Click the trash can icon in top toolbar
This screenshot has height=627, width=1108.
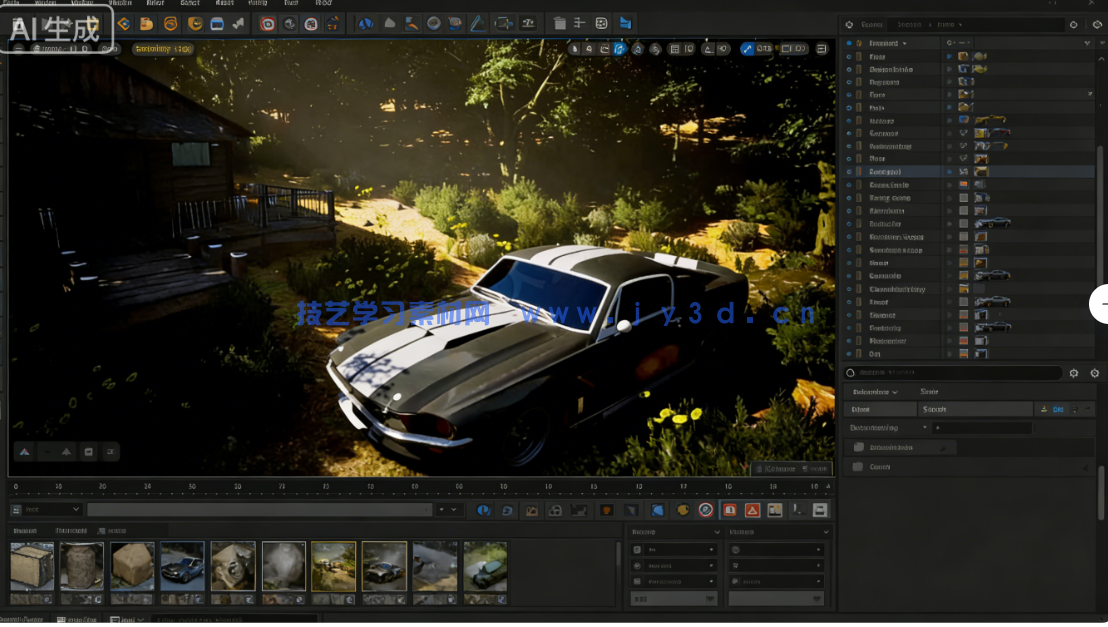pyautogui.click(x=559, y=23)
